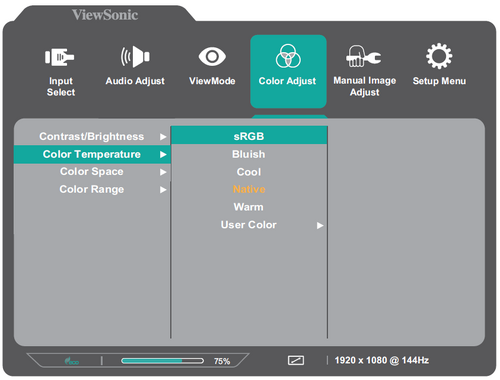Open the ViewMode eye icon
The image size is (500, 380).
click(x=212, y=57)
